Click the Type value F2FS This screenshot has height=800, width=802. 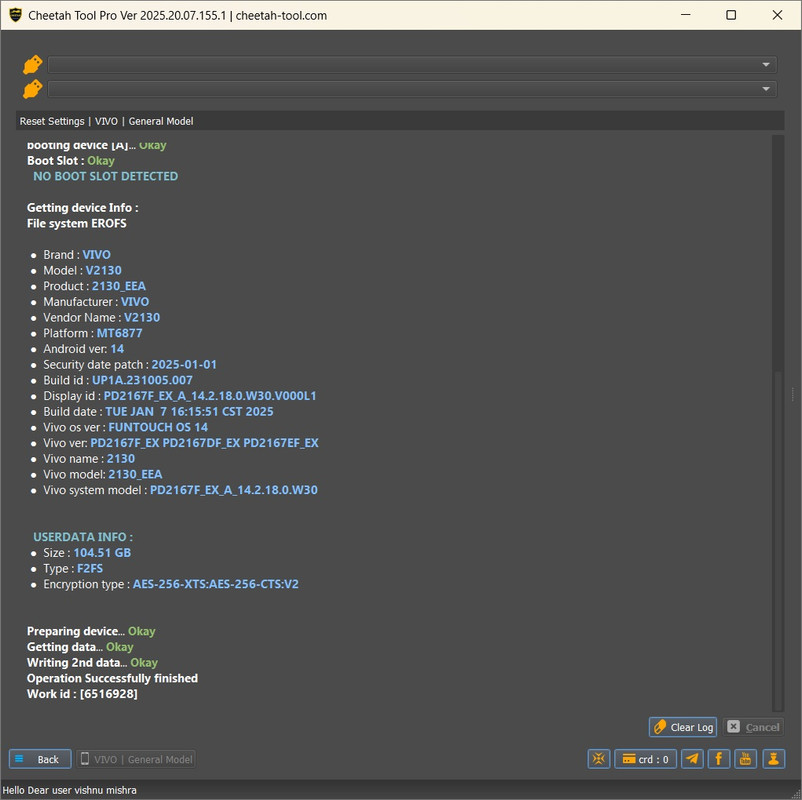[90, 569]
